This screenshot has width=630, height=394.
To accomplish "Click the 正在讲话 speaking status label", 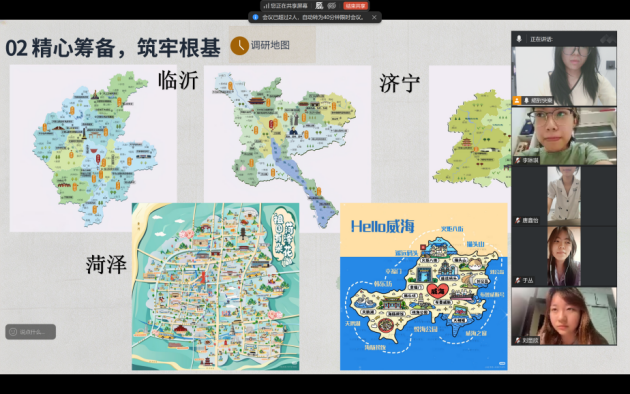I will point(541,39).
